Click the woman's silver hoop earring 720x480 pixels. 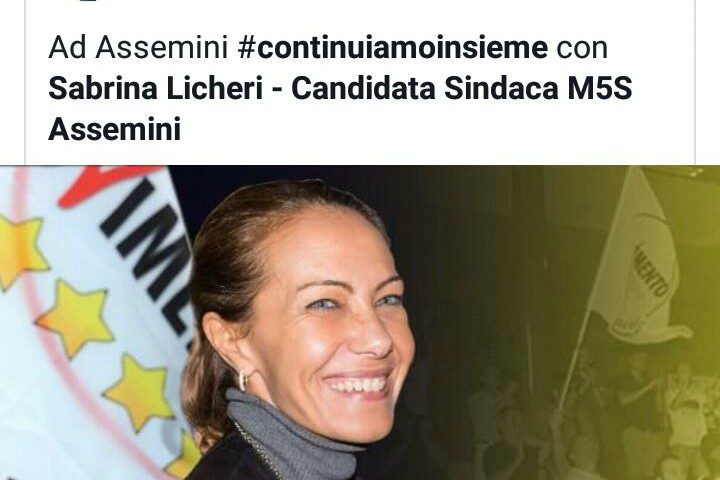[x=244, y=379]
